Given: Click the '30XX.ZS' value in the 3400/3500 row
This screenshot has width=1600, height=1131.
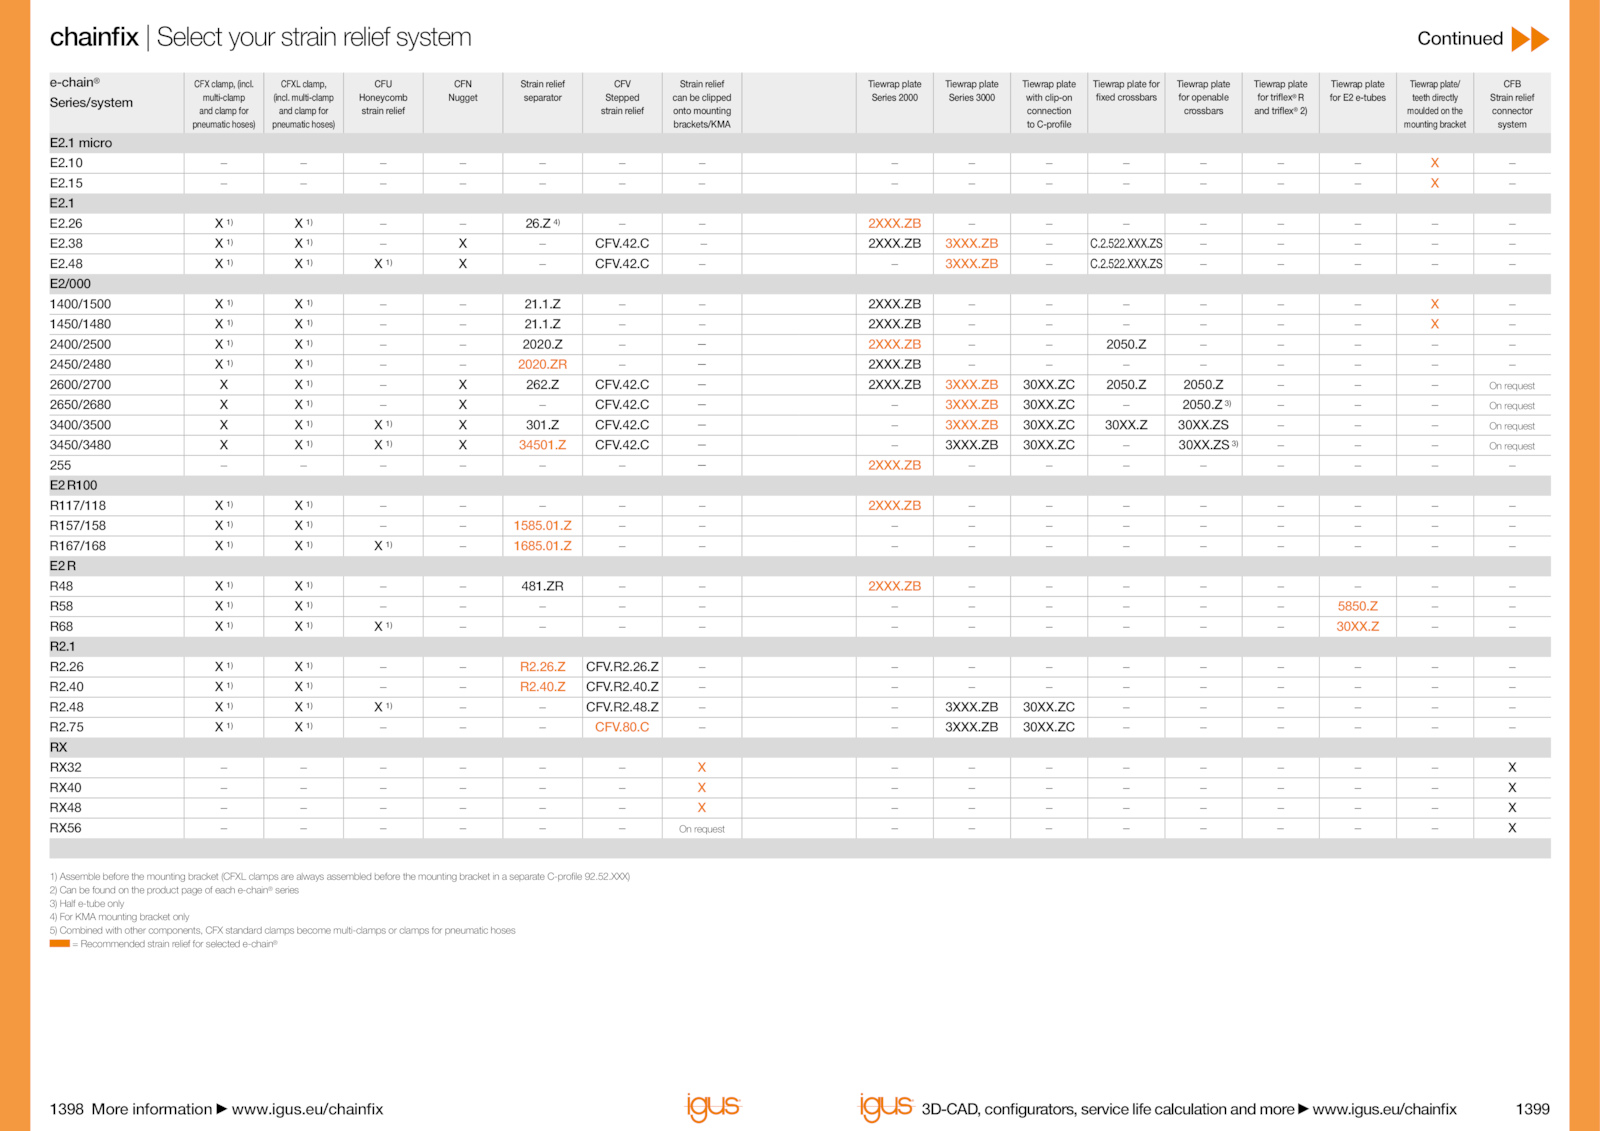Looking at the screenshot, I should click(1203, 425).
